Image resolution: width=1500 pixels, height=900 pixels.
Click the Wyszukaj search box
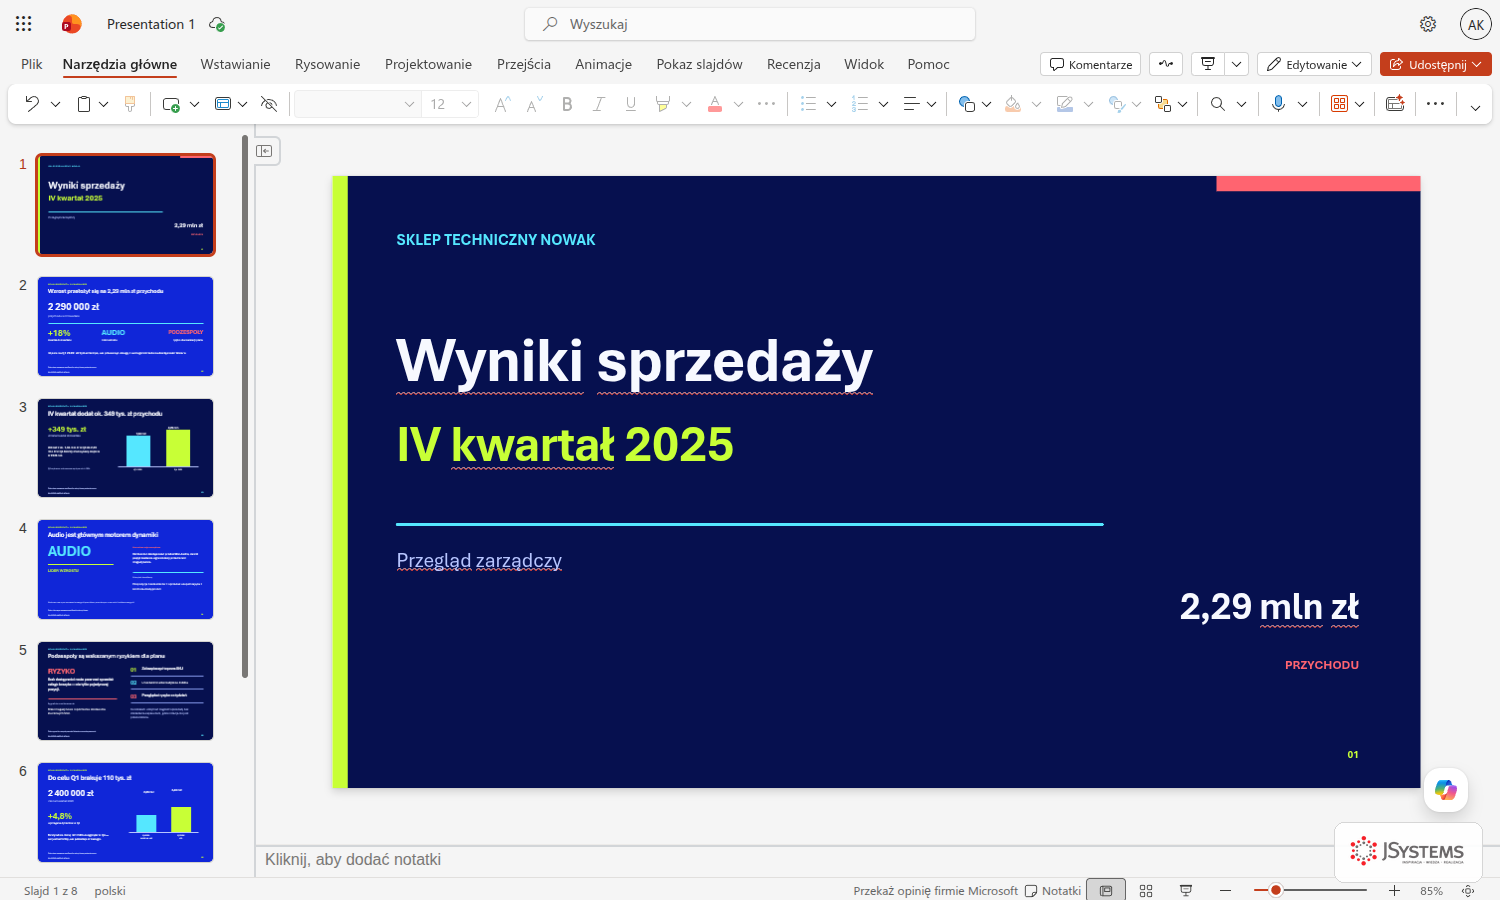(x=750, y=24)
